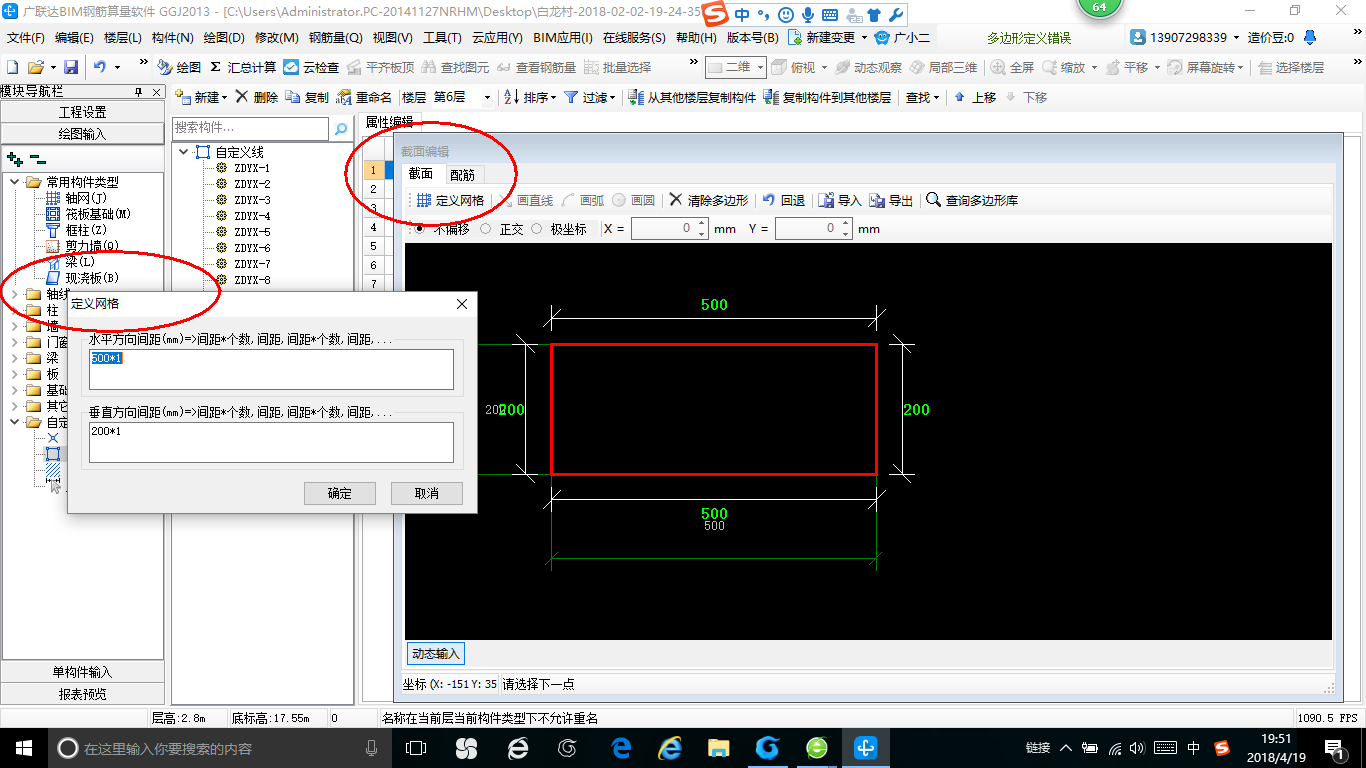Switch to the 截面 tab
This screenshot has width=1366, height=768.
[421, 174]
